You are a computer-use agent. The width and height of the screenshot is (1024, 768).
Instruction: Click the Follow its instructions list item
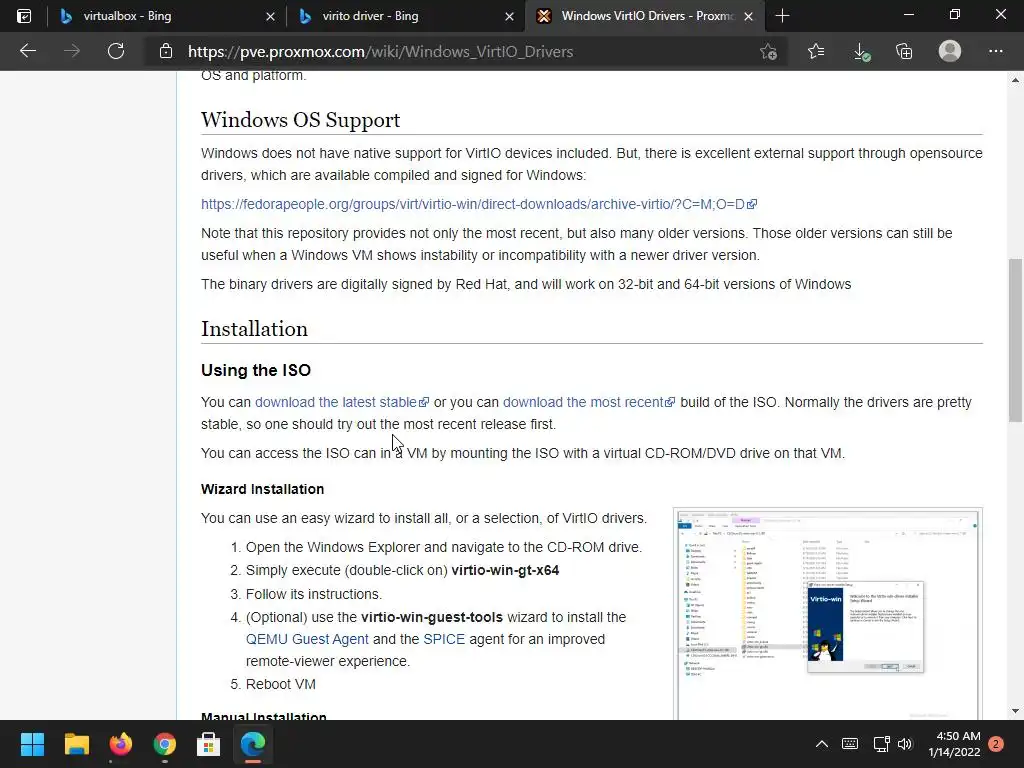pyautogui.click(x=313, y=594)
